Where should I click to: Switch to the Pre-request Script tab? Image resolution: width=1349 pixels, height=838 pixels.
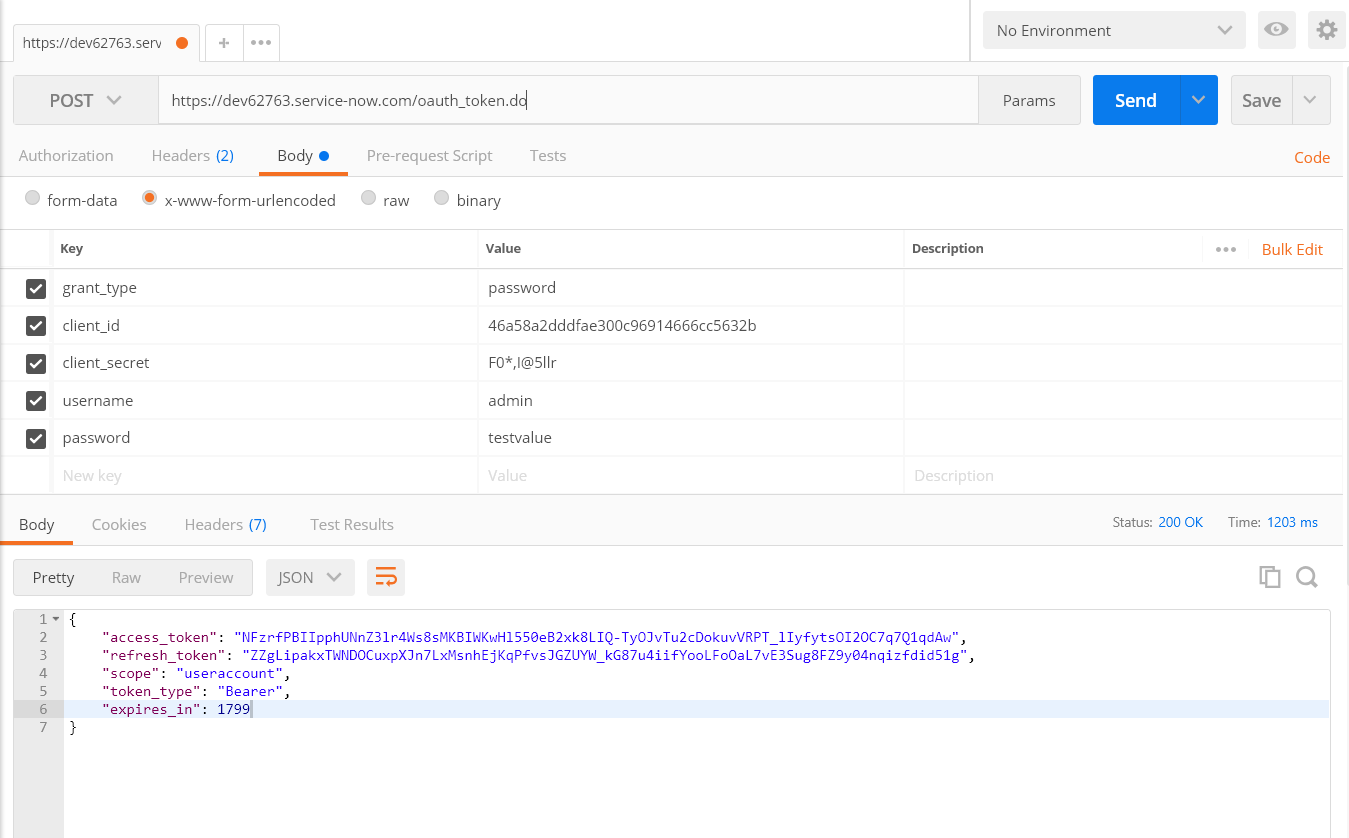tap(429, 155)
